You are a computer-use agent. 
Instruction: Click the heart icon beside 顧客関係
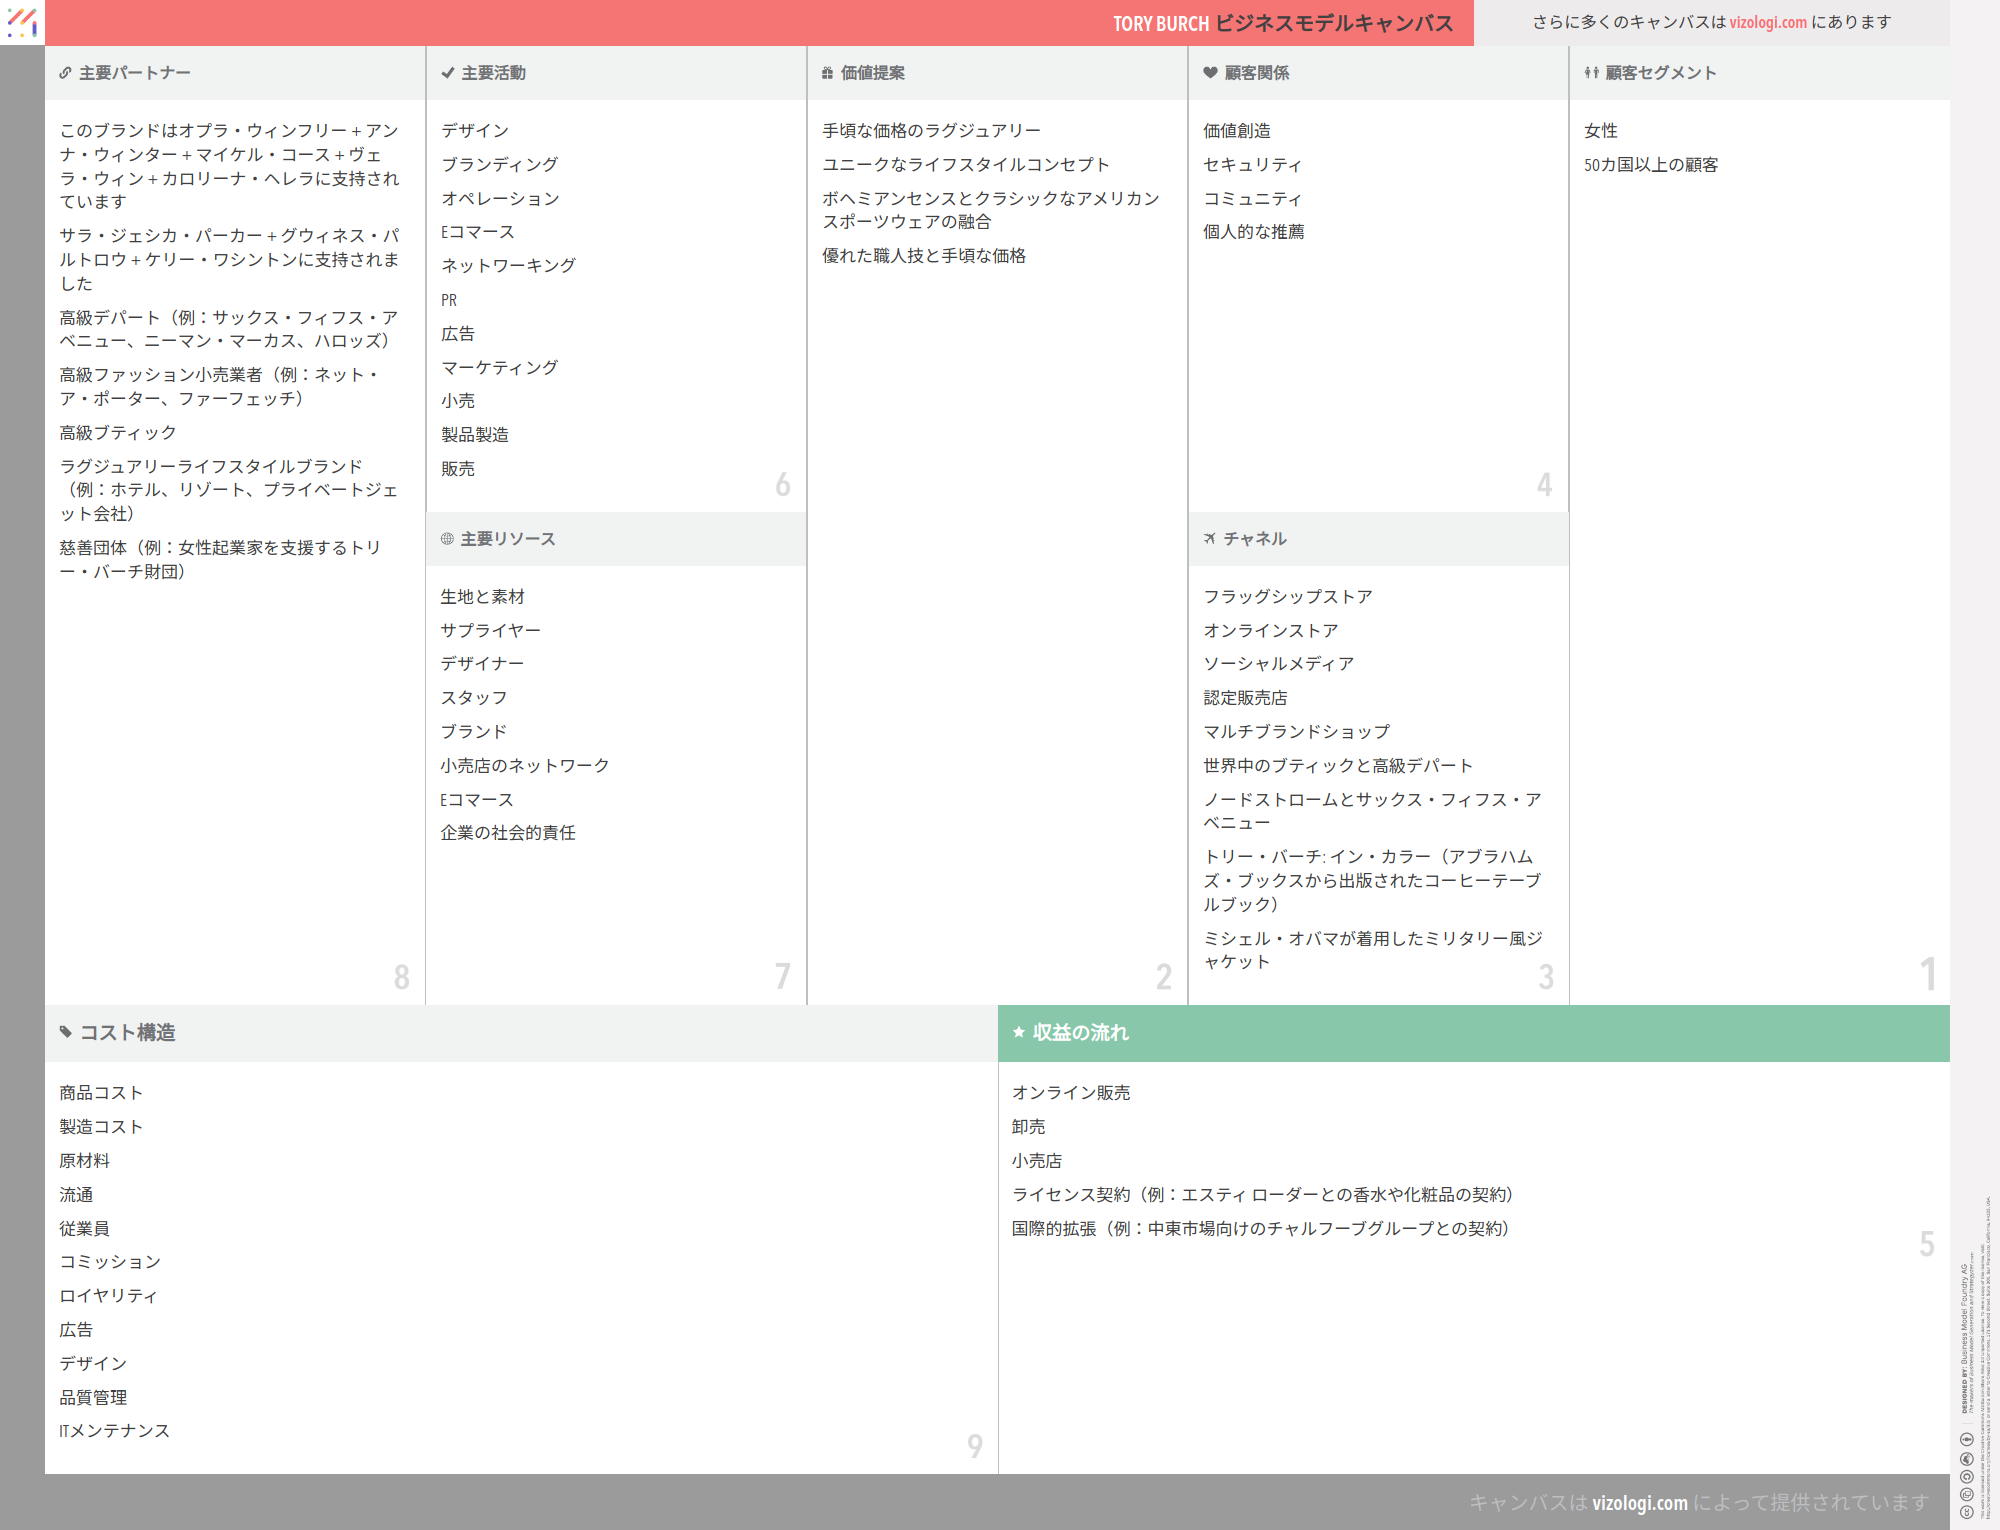[1210, 73]
